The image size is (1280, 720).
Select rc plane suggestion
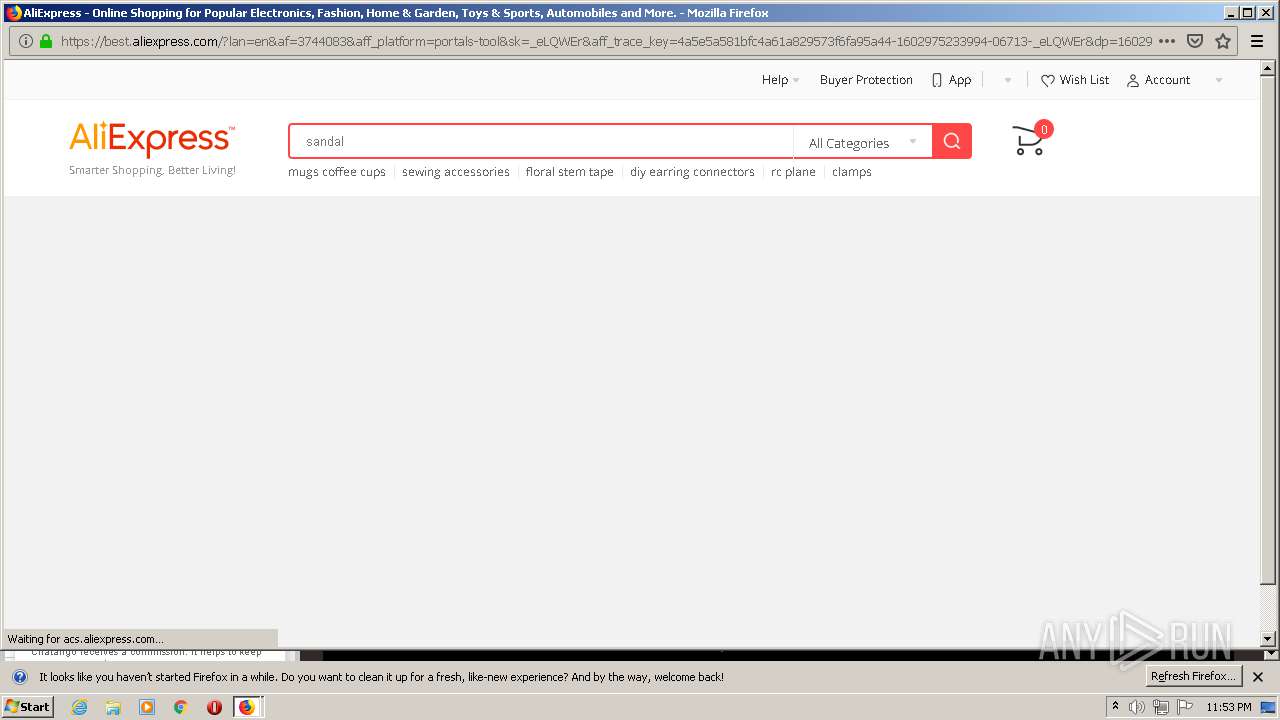(793, 172)
